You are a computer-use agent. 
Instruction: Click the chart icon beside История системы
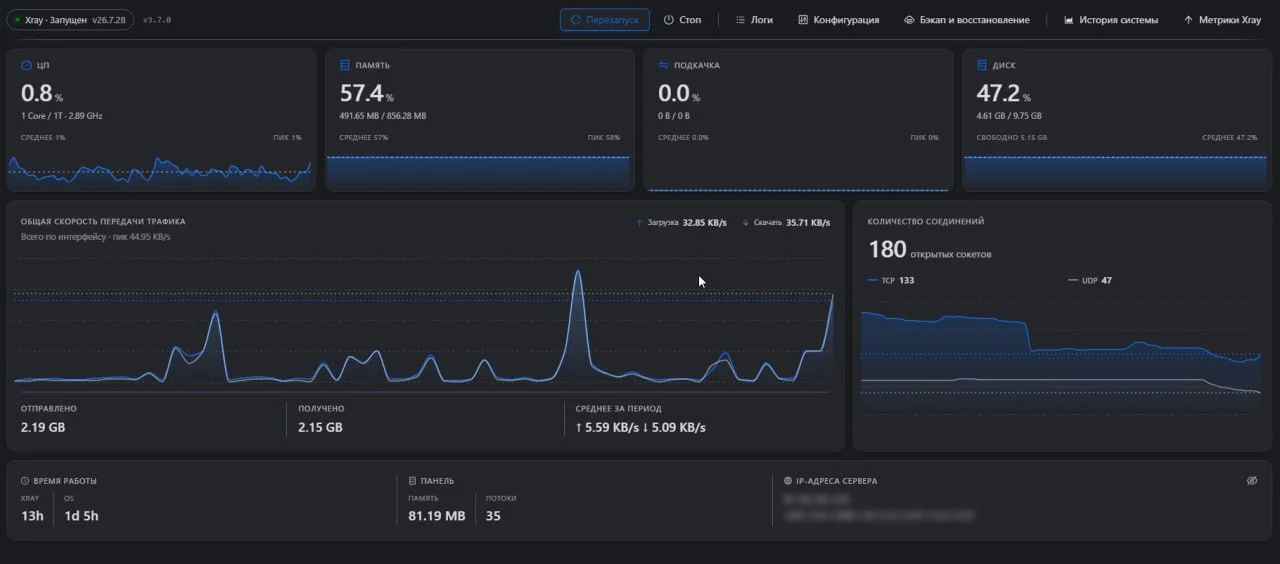click(x=1069, y=20)
